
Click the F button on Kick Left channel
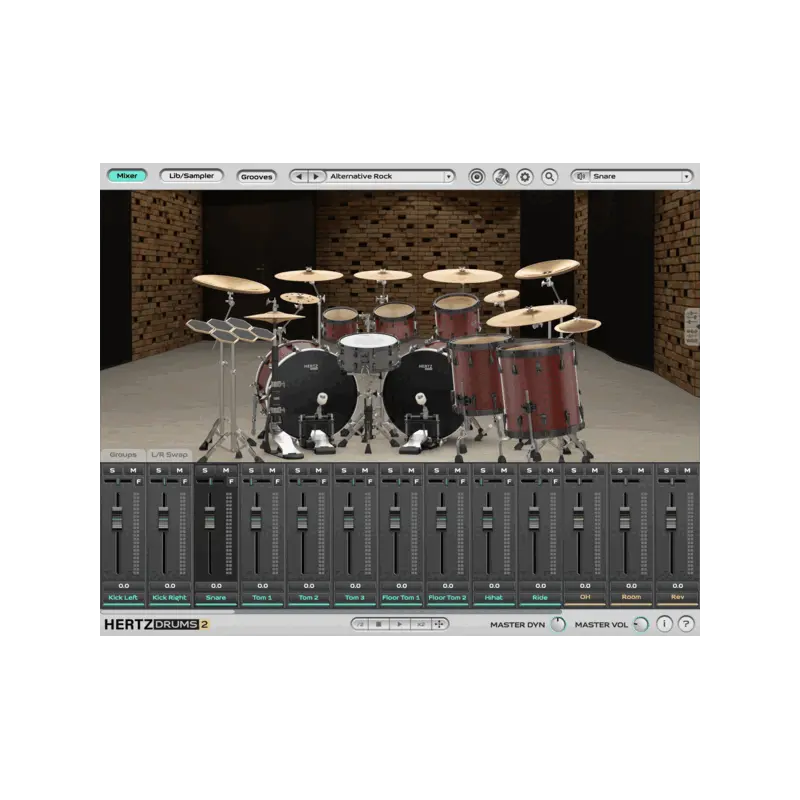(138, 482)
